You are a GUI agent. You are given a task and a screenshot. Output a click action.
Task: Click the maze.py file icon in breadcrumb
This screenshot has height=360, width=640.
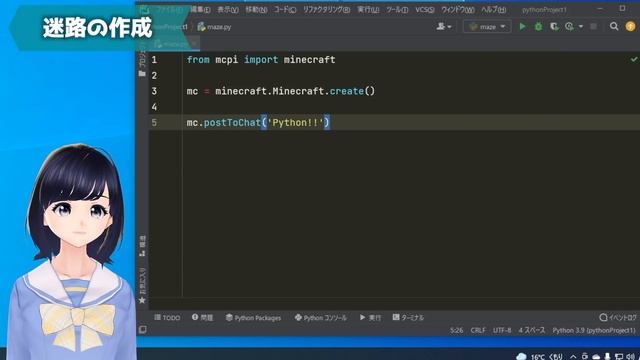[201, 27]
